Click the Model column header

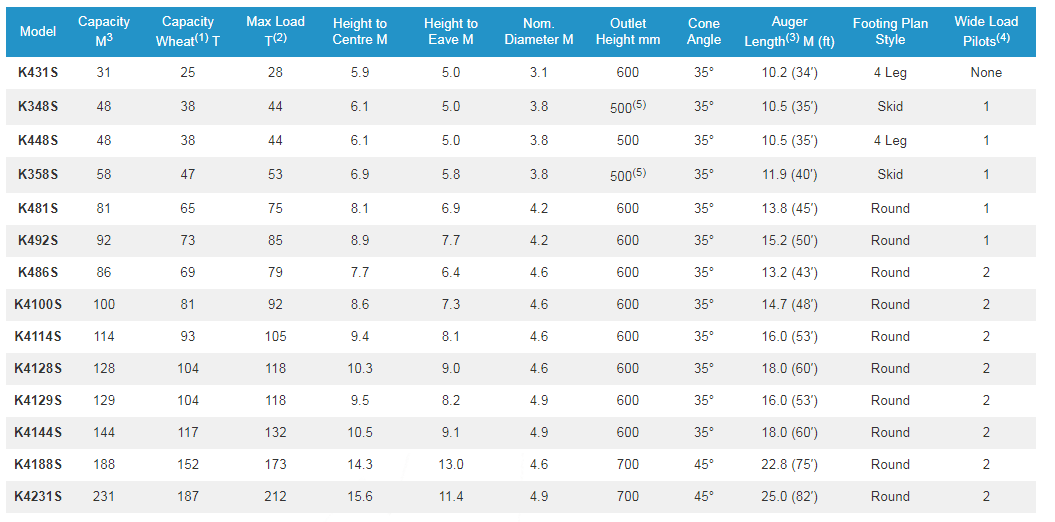coord(38,31)
